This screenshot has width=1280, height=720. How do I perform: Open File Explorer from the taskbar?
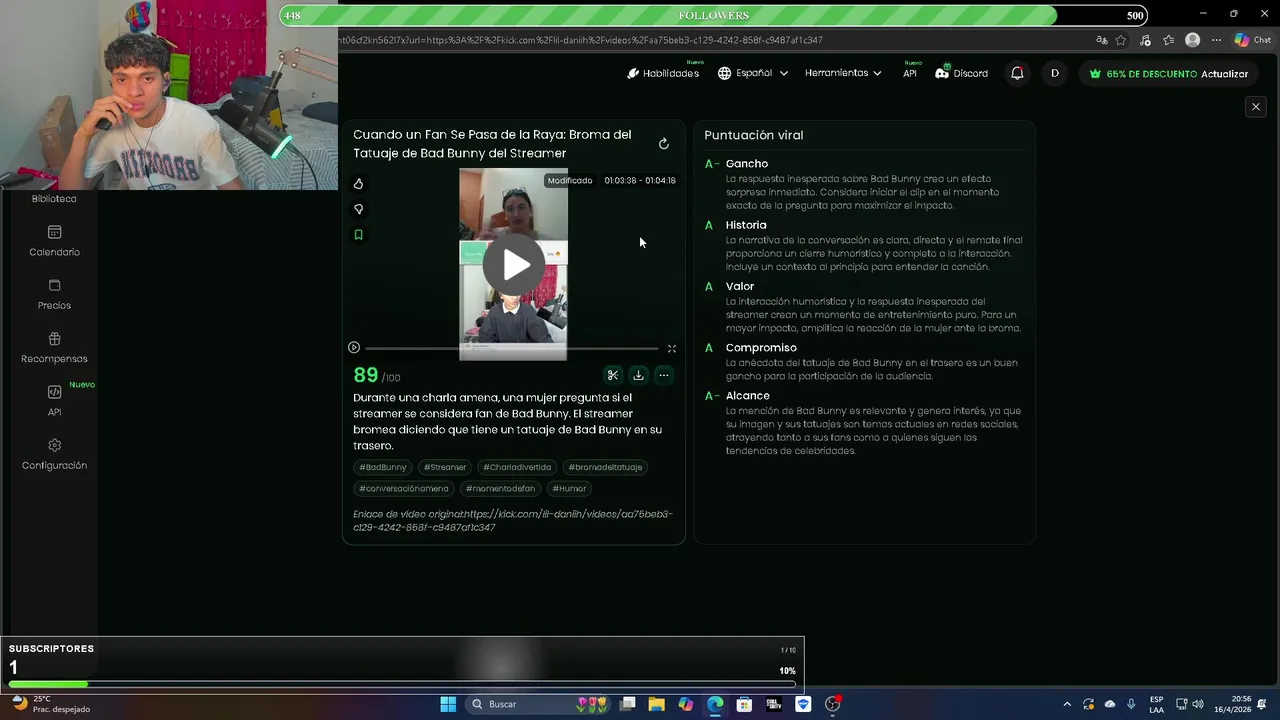[656, 704]
